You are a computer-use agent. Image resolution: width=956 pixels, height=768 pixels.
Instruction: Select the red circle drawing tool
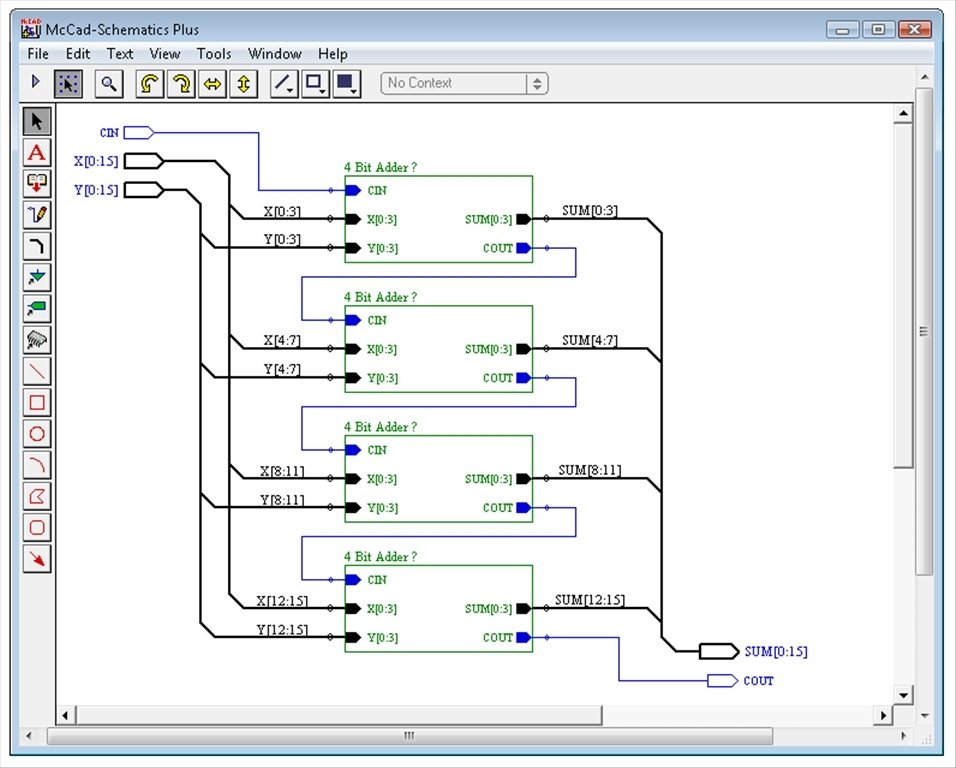(x=37, y=433)
